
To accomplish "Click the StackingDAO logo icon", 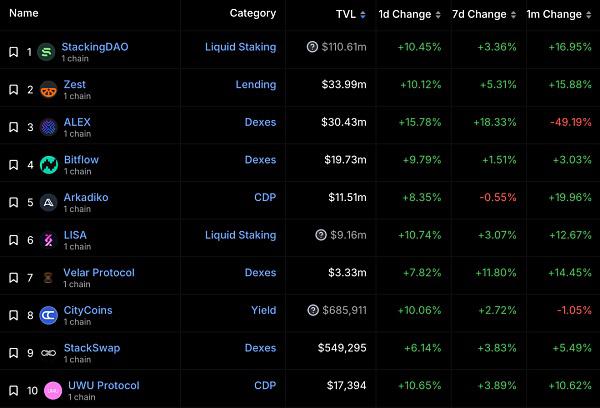I will click(x=46, y=52).
